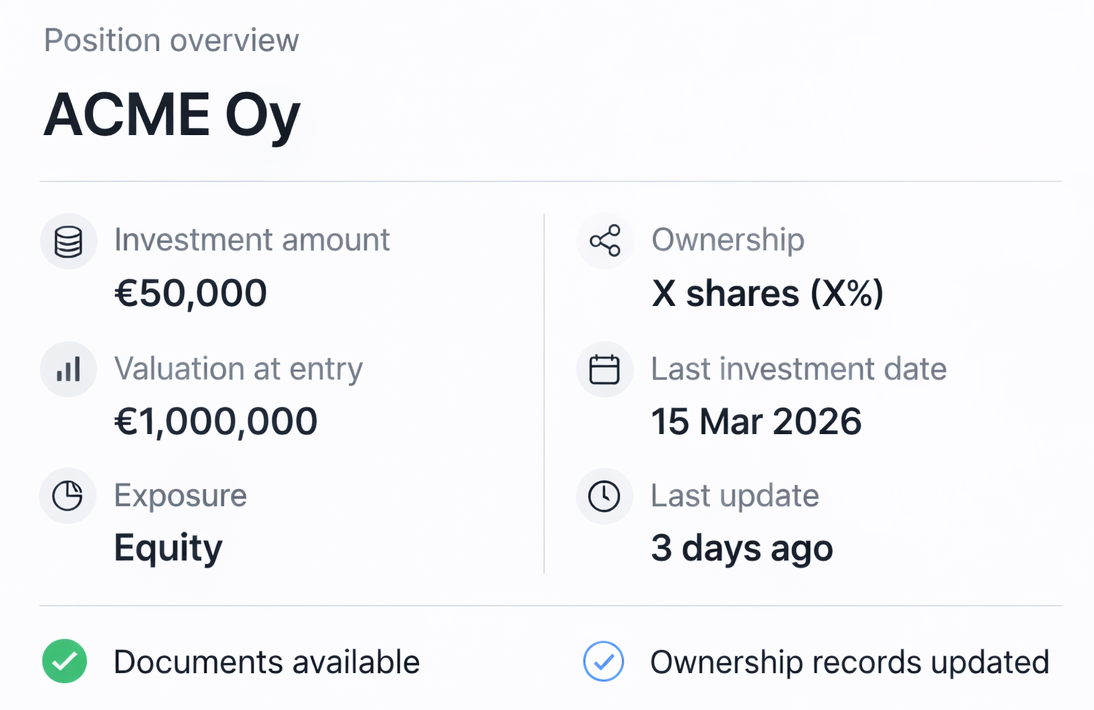This screenshot has width=1094, height=710.
Task: Click the calendar icon for Last investment date
Action: pyautogui.click(x=605, y=370)
